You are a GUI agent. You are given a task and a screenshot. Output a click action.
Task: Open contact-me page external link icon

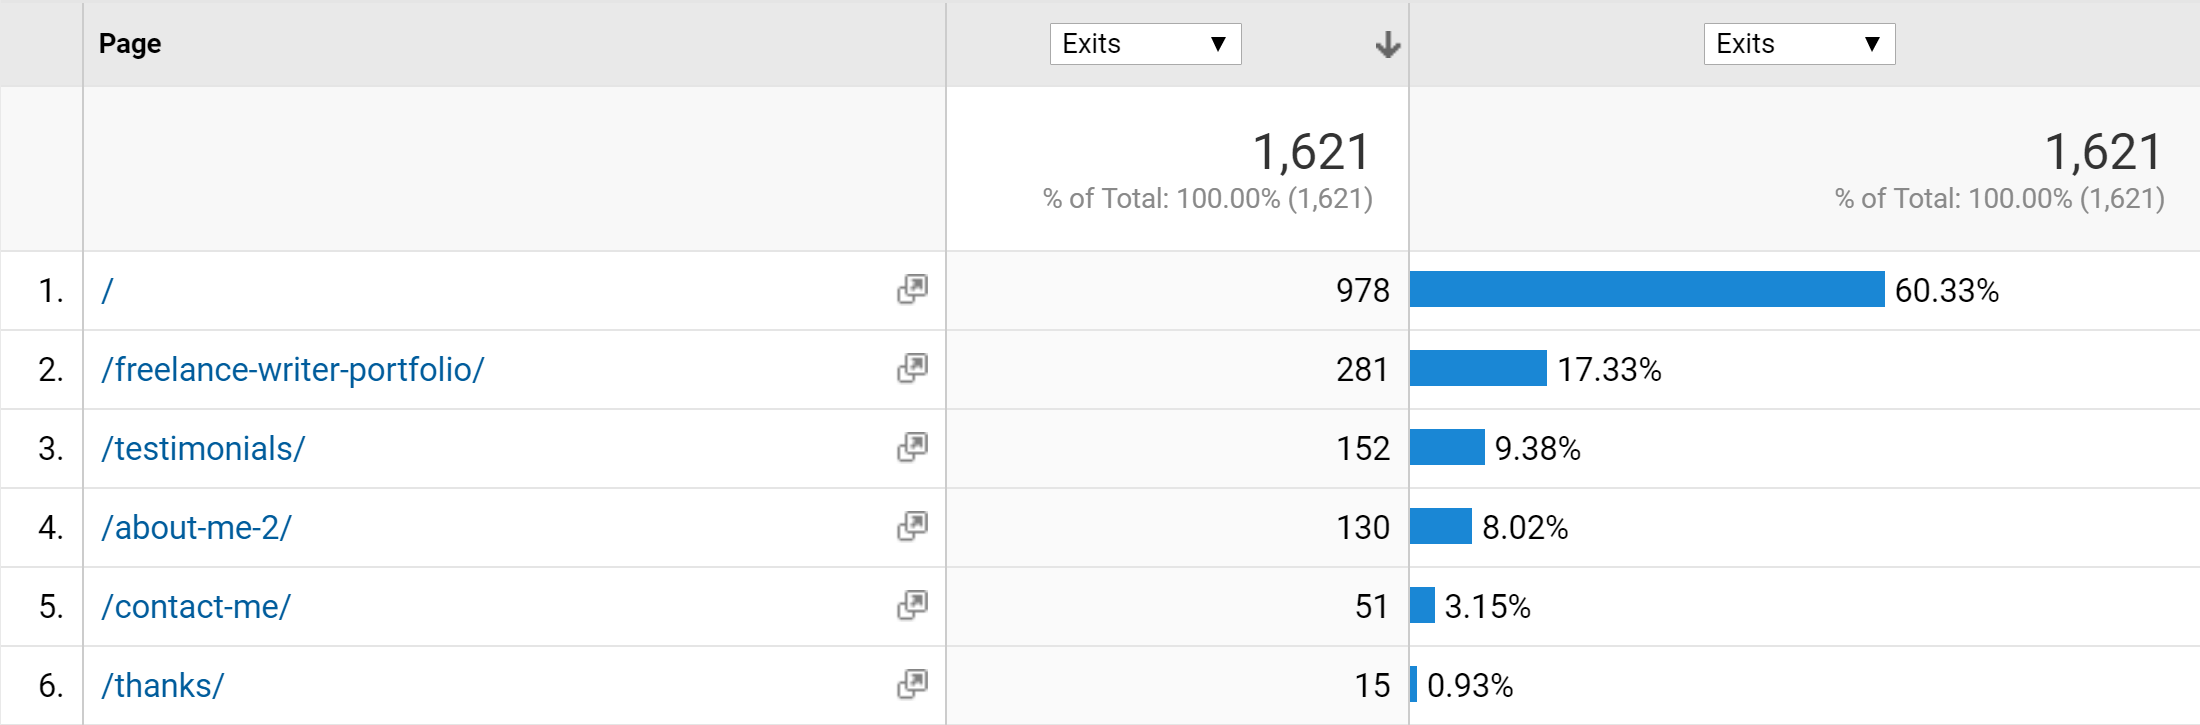[912, 605]
